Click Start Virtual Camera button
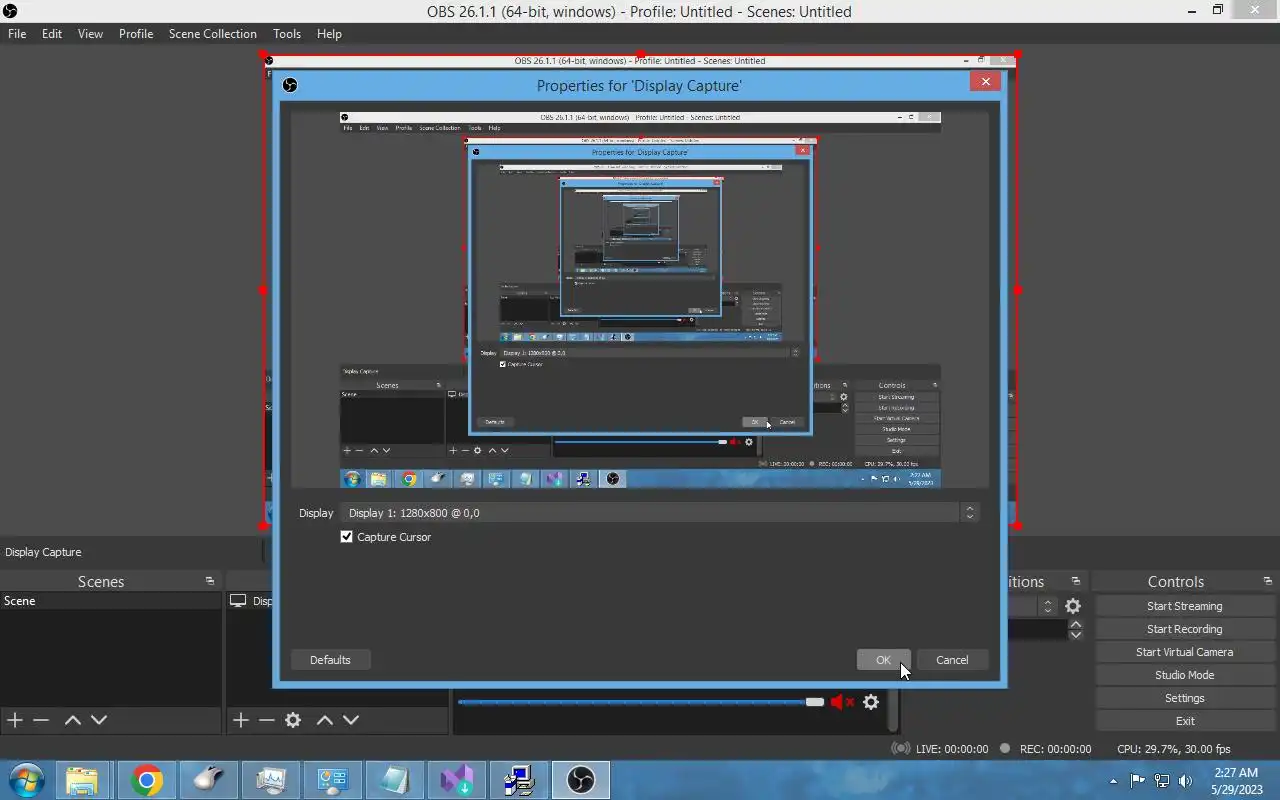1280x800 pixels. tap(1185, 652)
